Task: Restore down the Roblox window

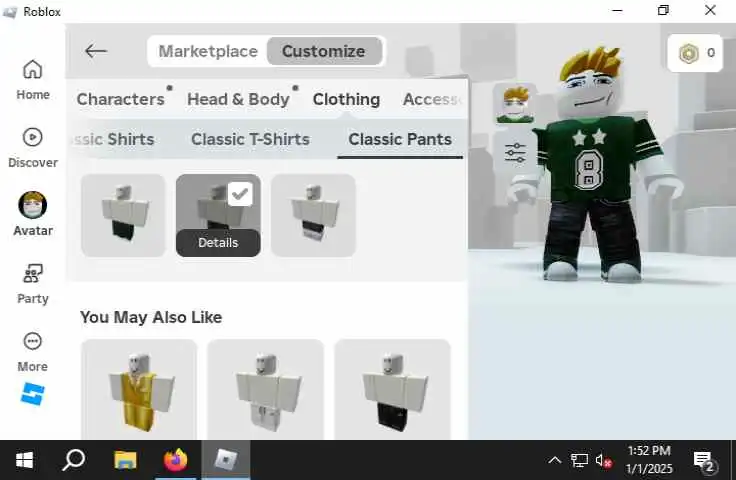Action: pos(663,10)
